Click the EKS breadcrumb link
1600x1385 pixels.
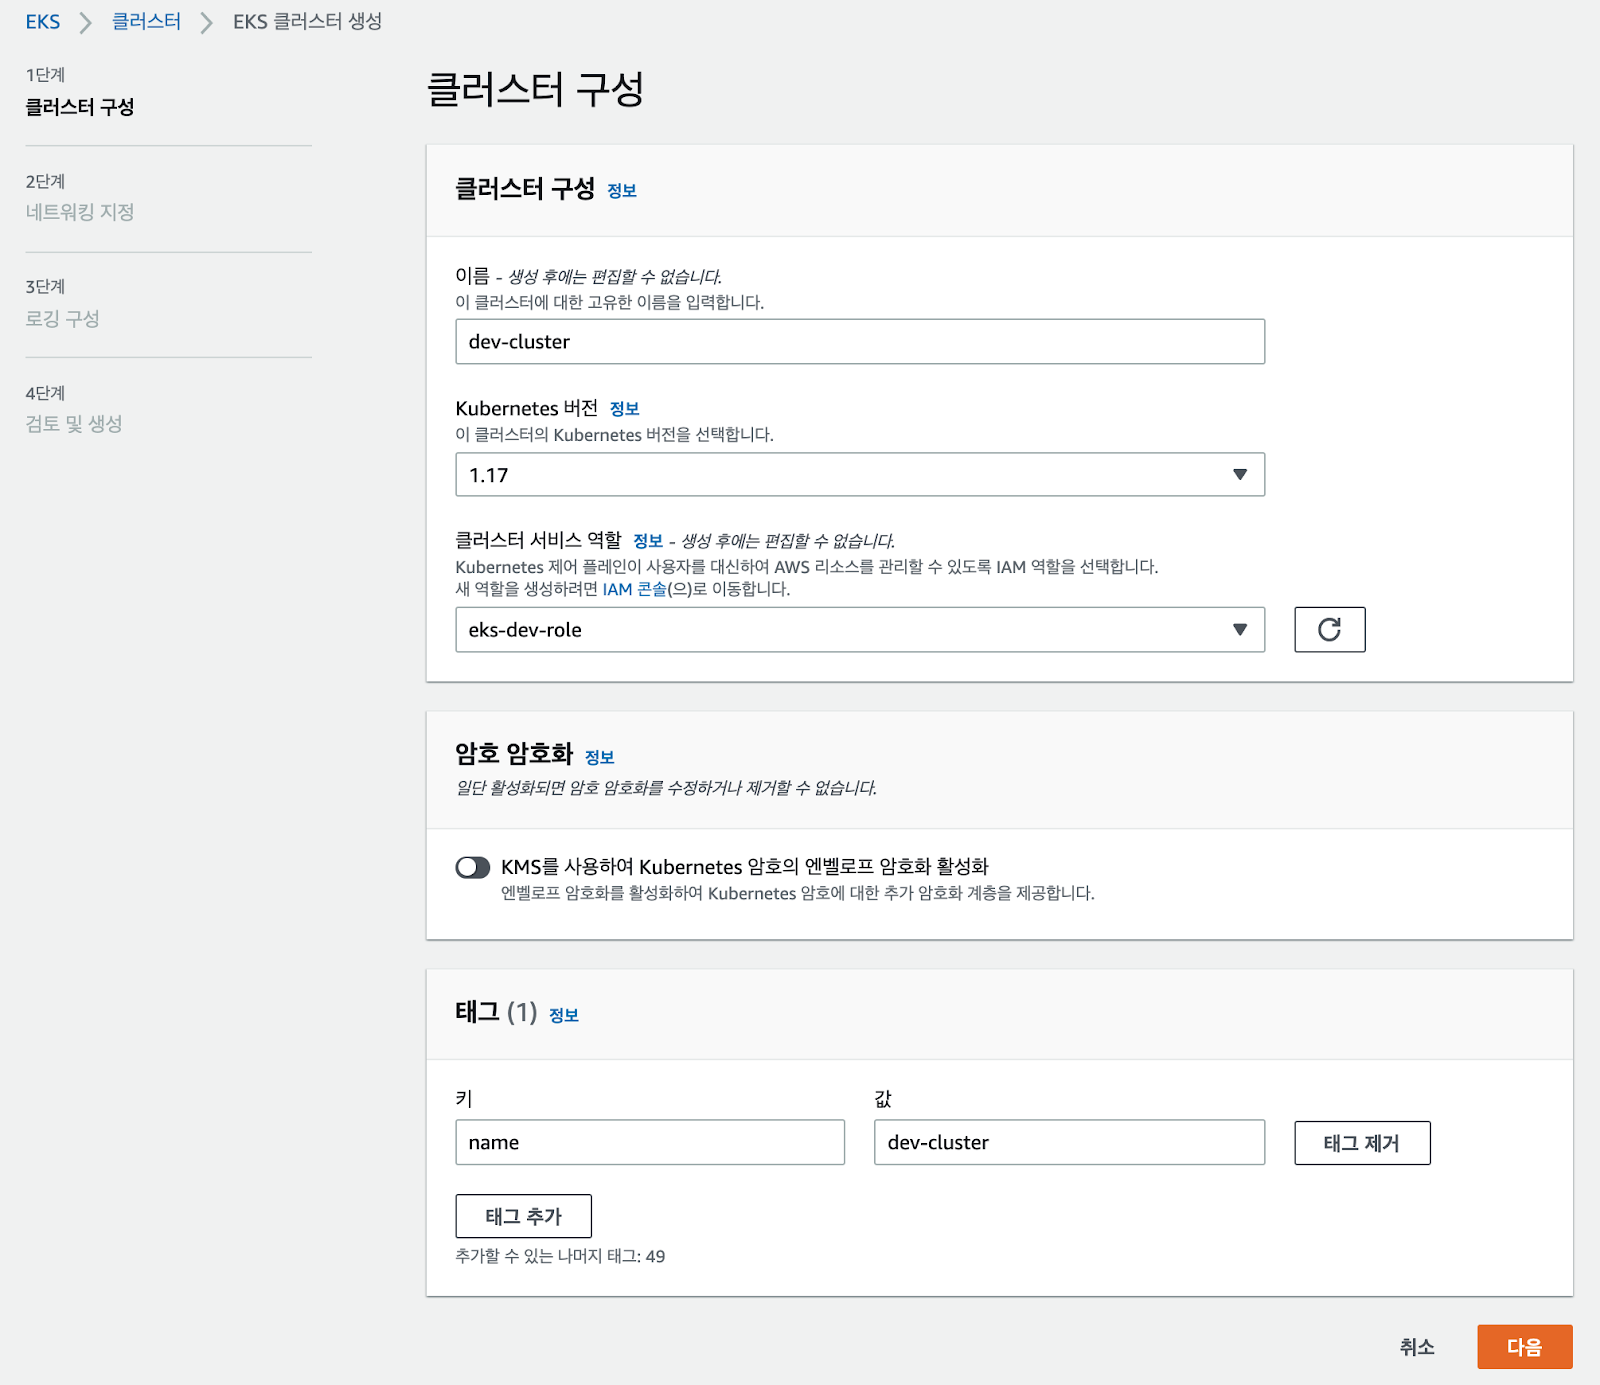click(x=43, y=21)
